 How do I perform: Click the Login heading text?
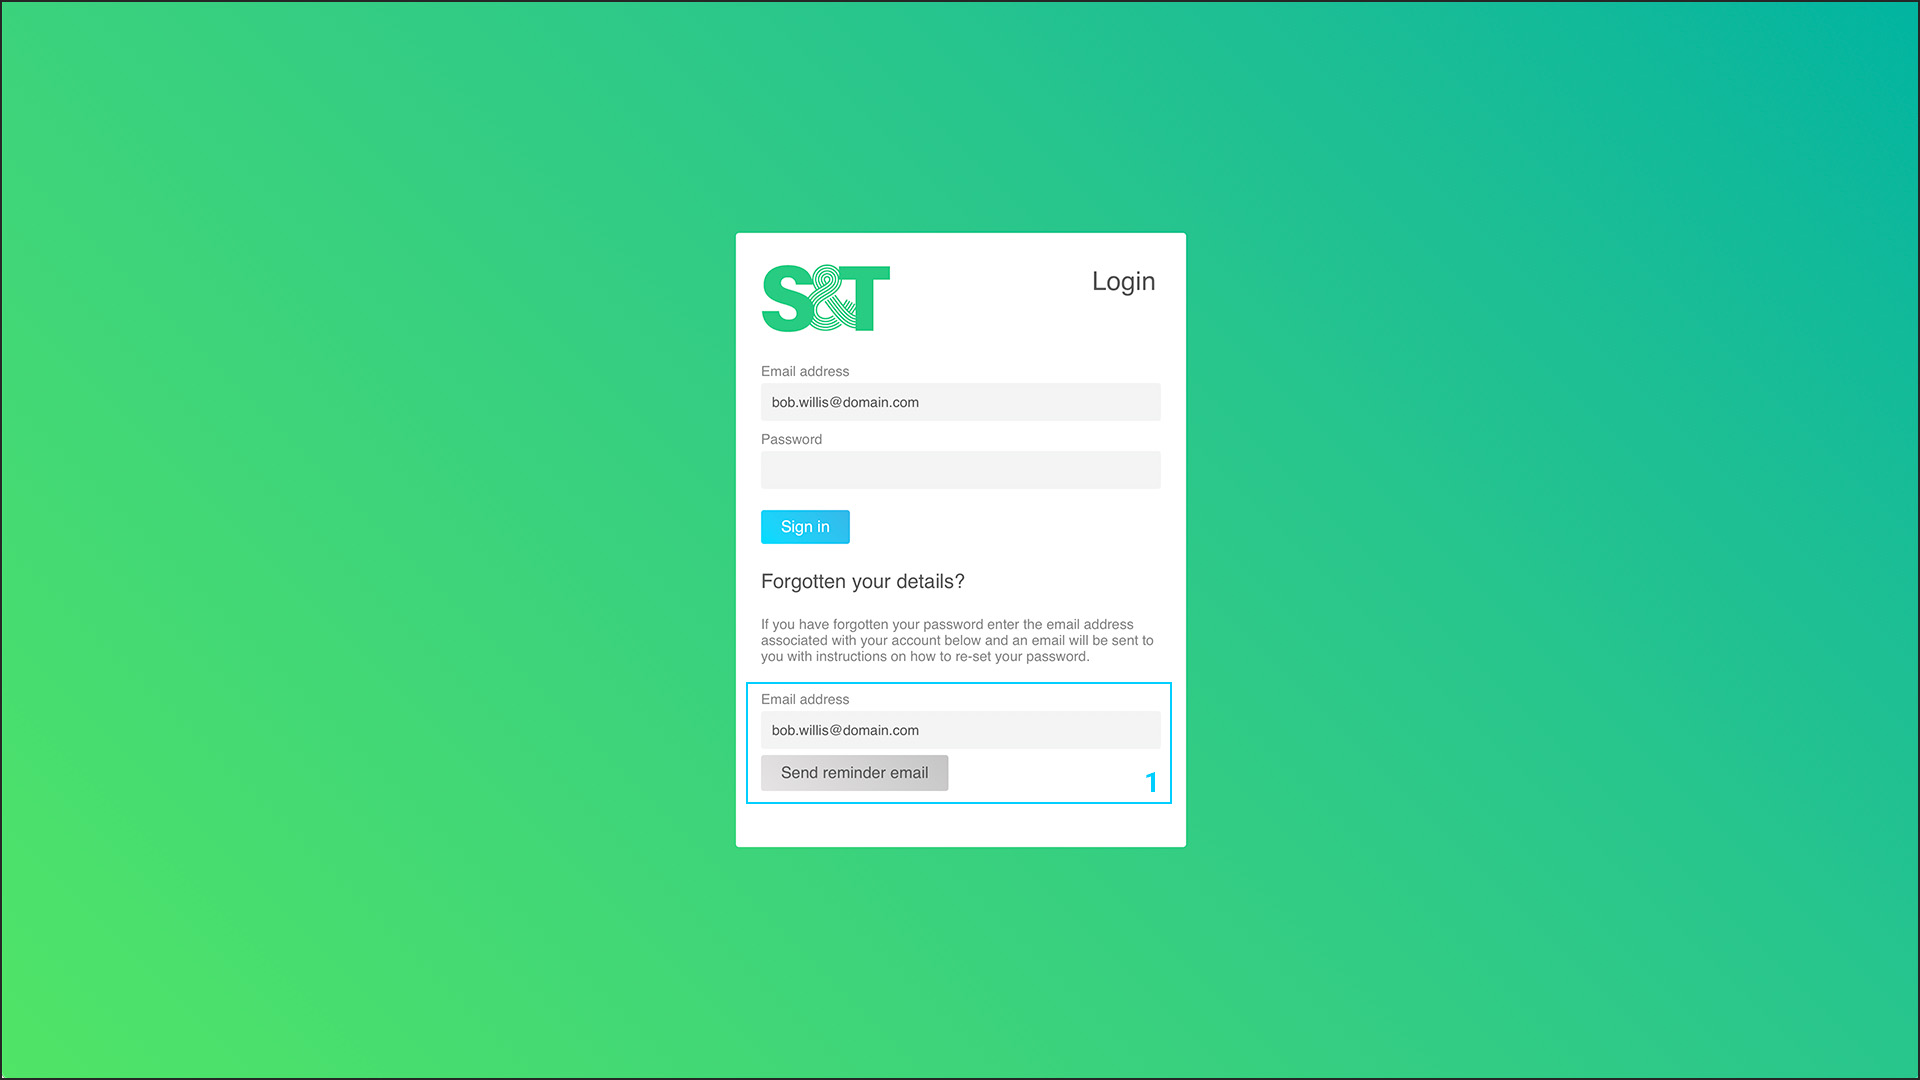[x=1124, y=281]
